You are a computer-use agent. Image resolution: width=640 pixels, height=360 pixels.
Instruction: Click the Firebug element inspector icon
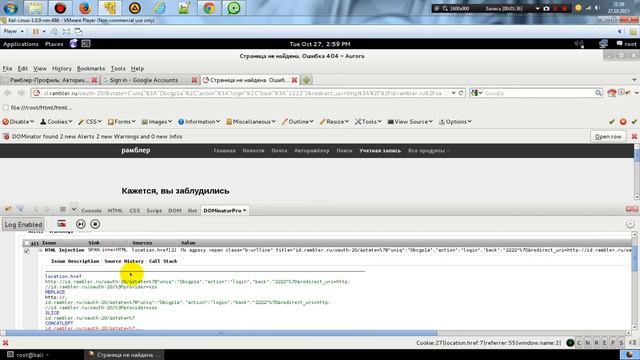[x=20, y=210]
